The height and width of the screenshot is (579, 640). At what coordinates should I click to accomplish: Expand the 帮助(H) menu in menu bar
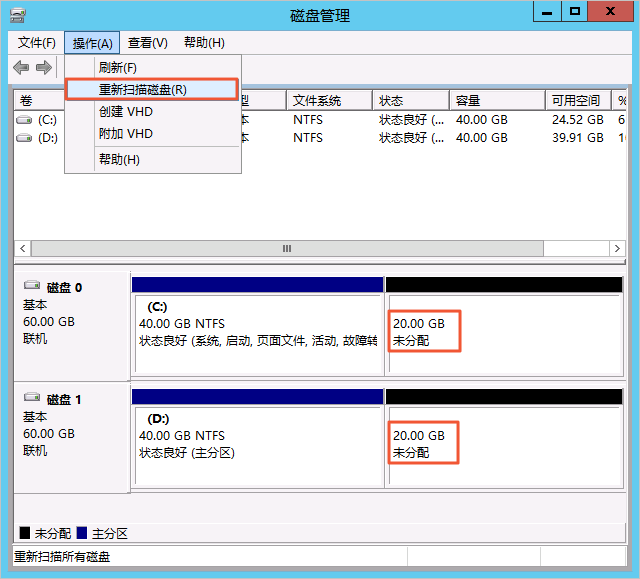click(x=204, y=43)
